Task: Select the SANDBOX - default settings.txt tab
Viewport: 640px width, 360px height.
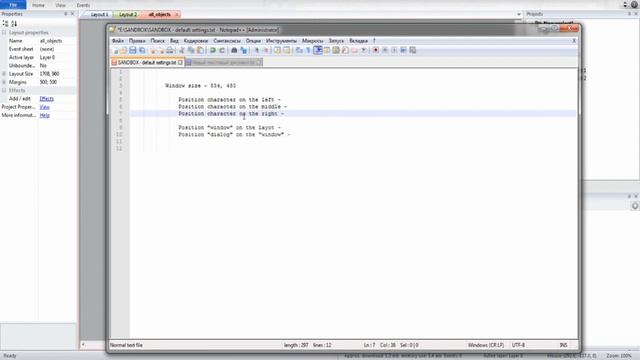Action: pos(147,62)
